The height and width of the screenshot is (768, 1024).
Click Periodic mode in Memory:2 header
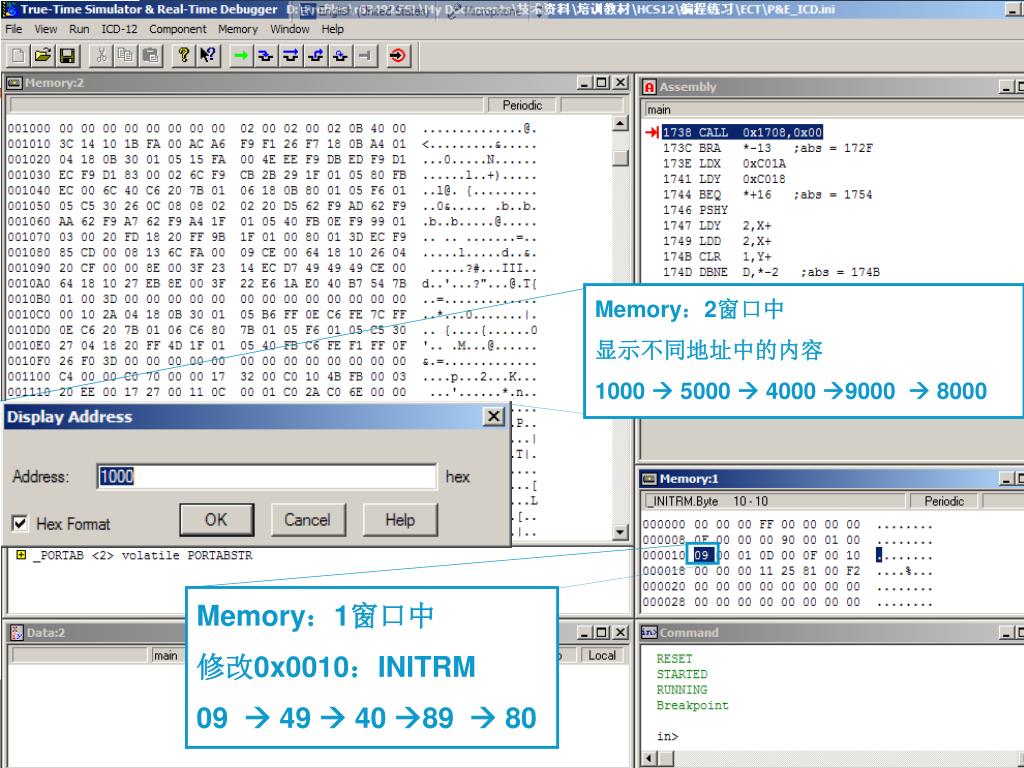pos(522,105)
